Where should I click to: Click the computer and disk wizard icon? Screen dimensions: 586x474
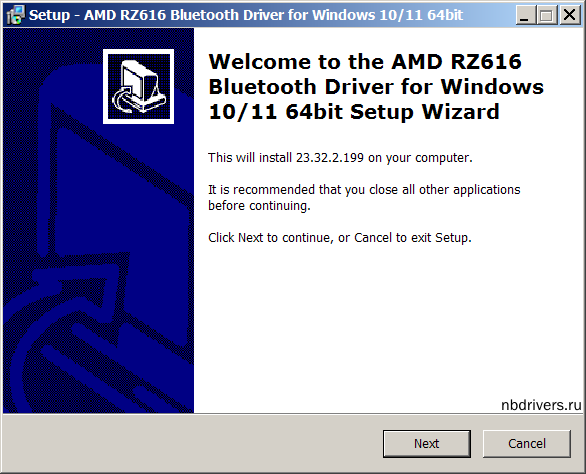138,86
